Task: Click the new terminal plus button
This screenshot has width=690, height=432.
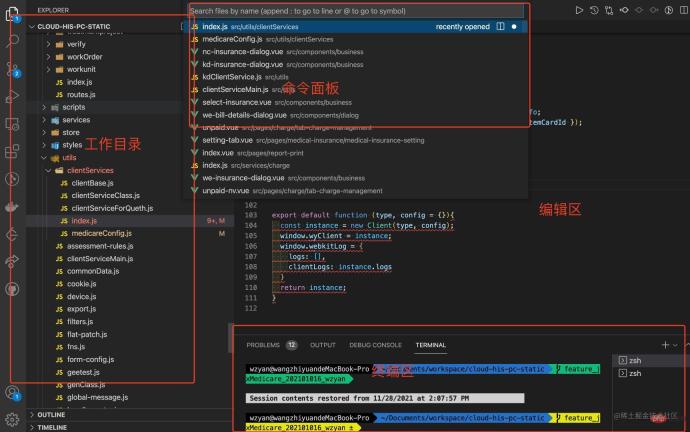Action: pos(665,345)
